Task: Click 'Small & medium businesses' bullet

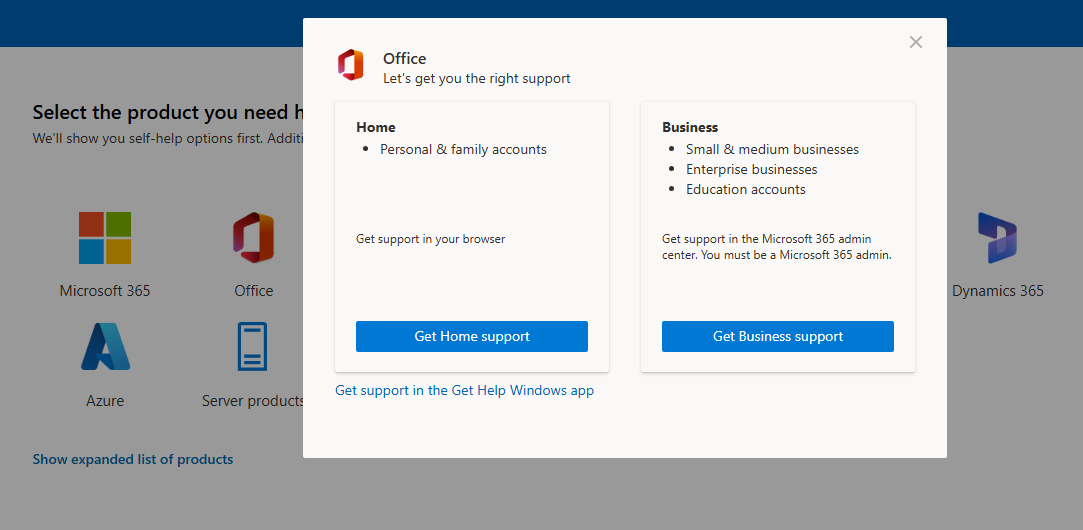Action: coord(772,149)
